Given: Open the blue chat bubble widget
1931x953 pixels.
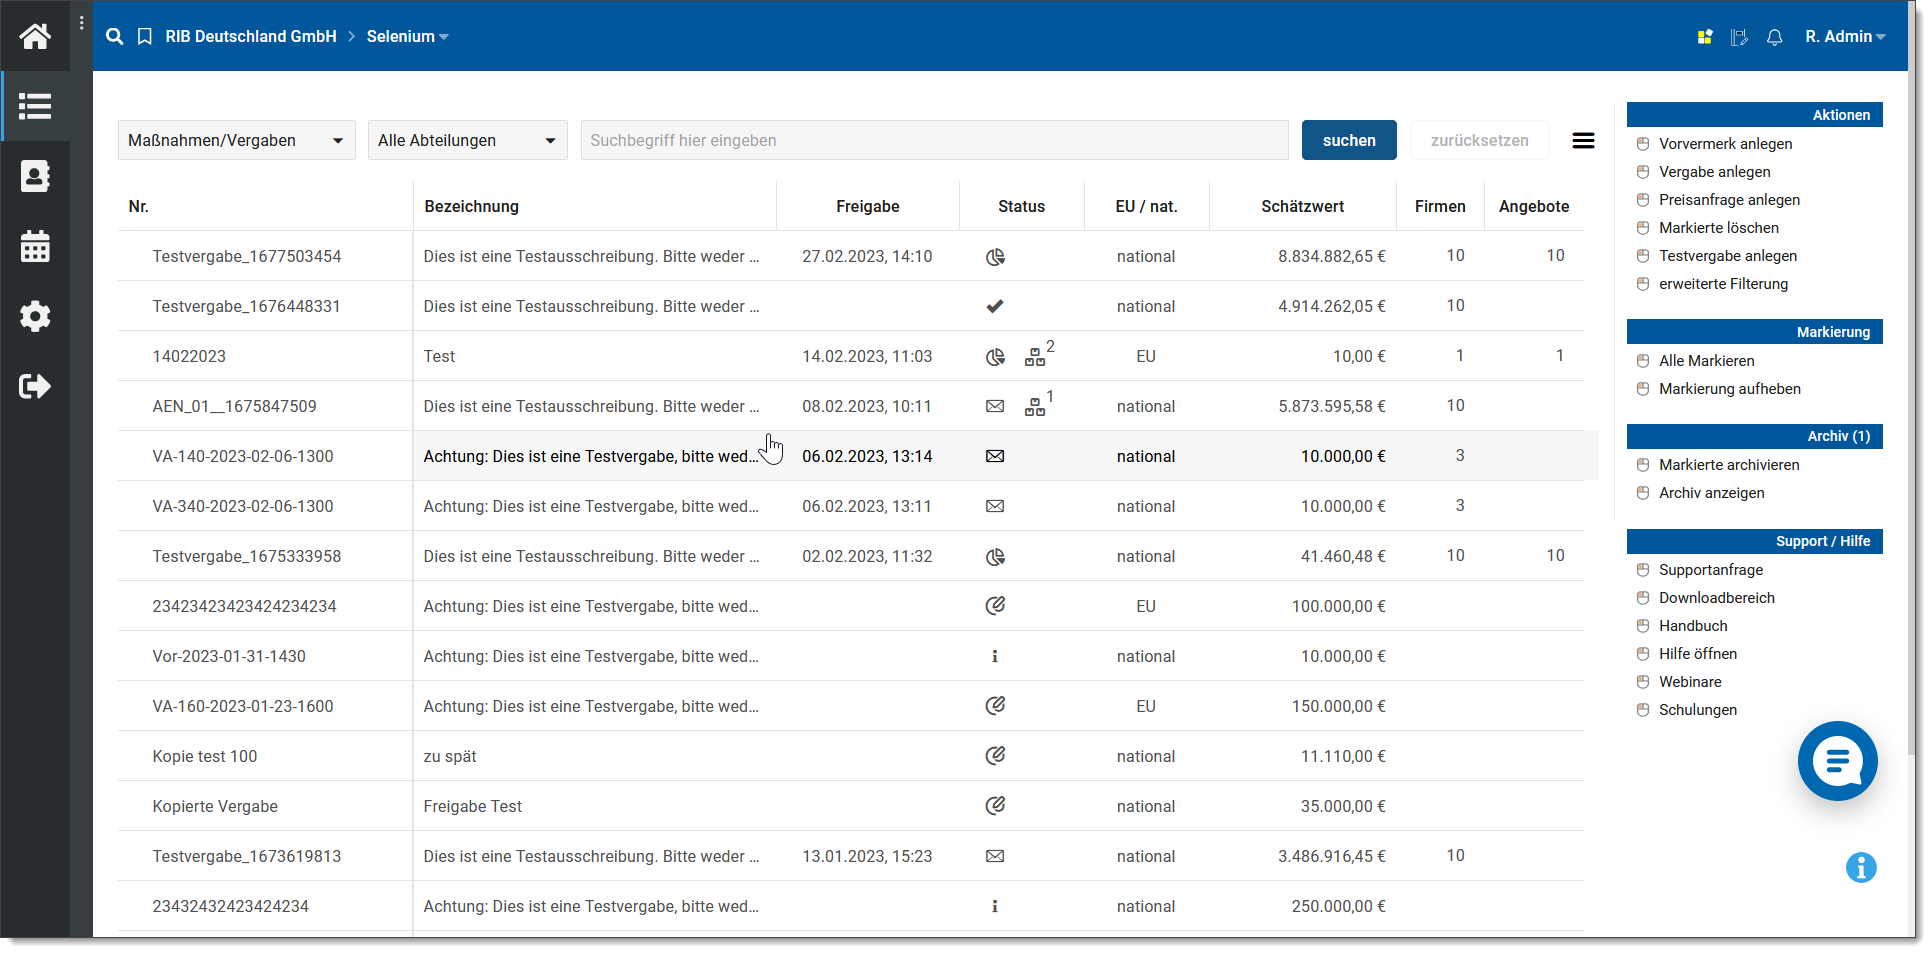Looking at the screenshot, I should coord(1836,761).
